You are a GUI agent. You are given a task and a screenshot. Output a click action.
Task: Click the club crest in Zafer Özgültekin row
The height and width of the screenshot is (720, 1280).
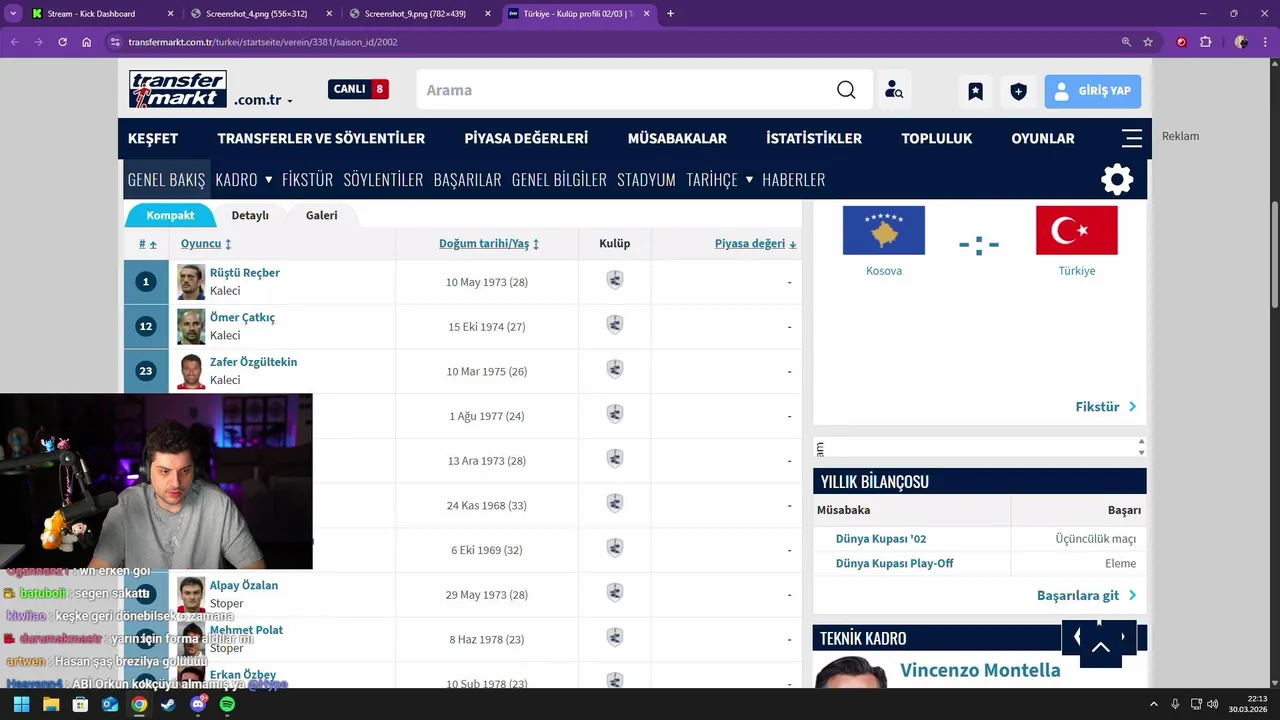click(615, 370)
